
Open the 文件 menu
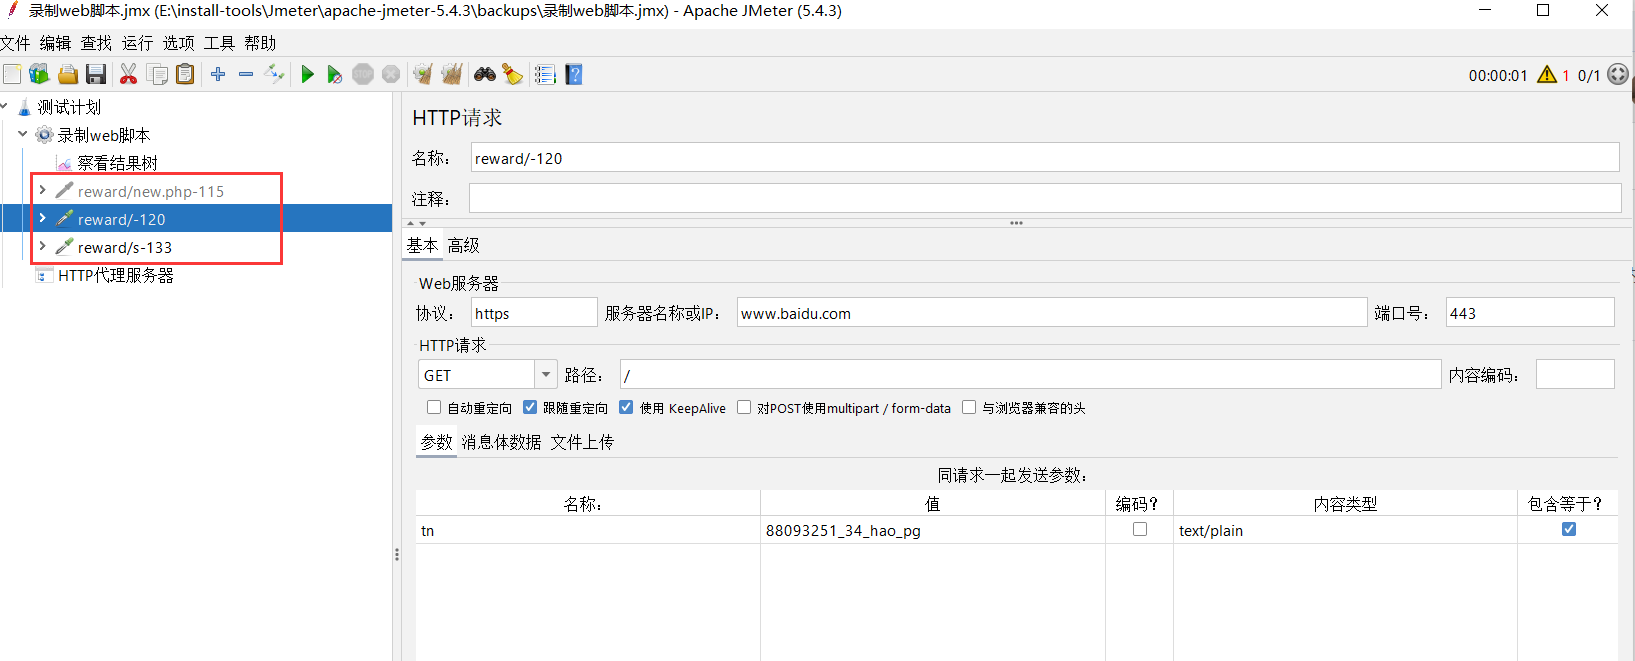click(x=15, y=43)
